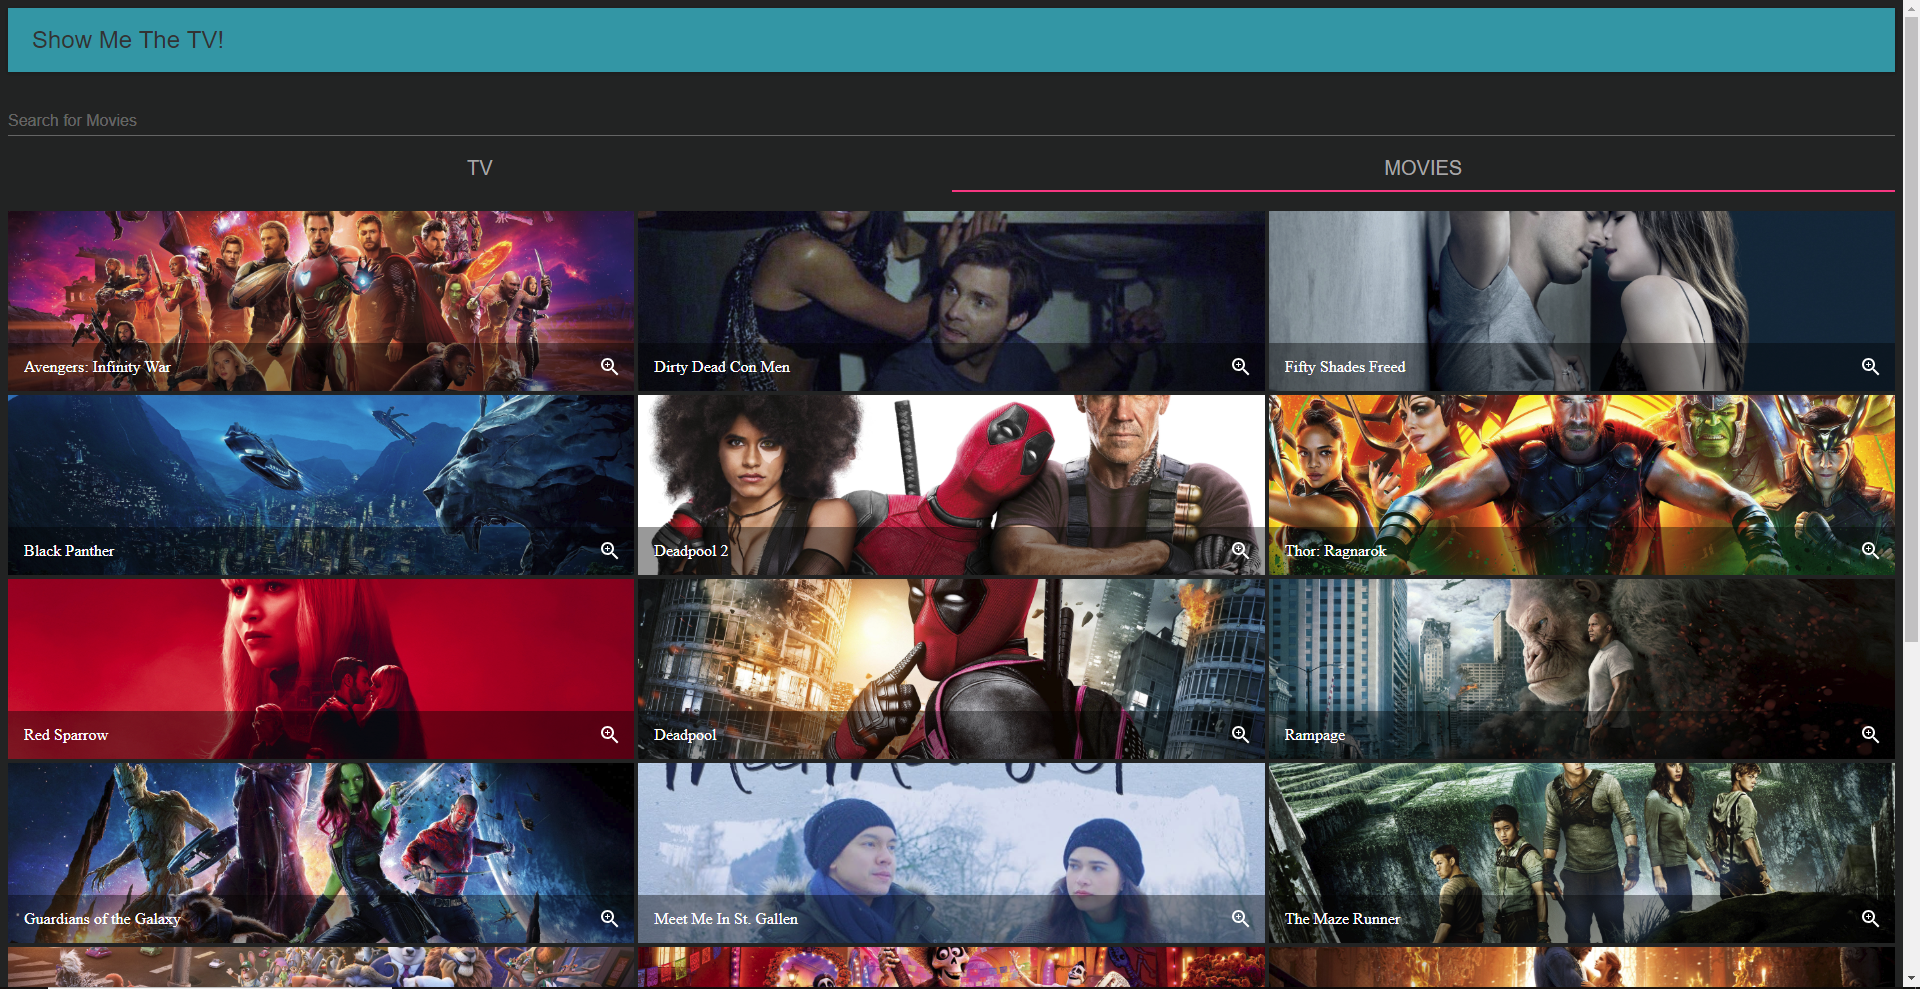Click the Red Sparrow title text

[66, 735]
